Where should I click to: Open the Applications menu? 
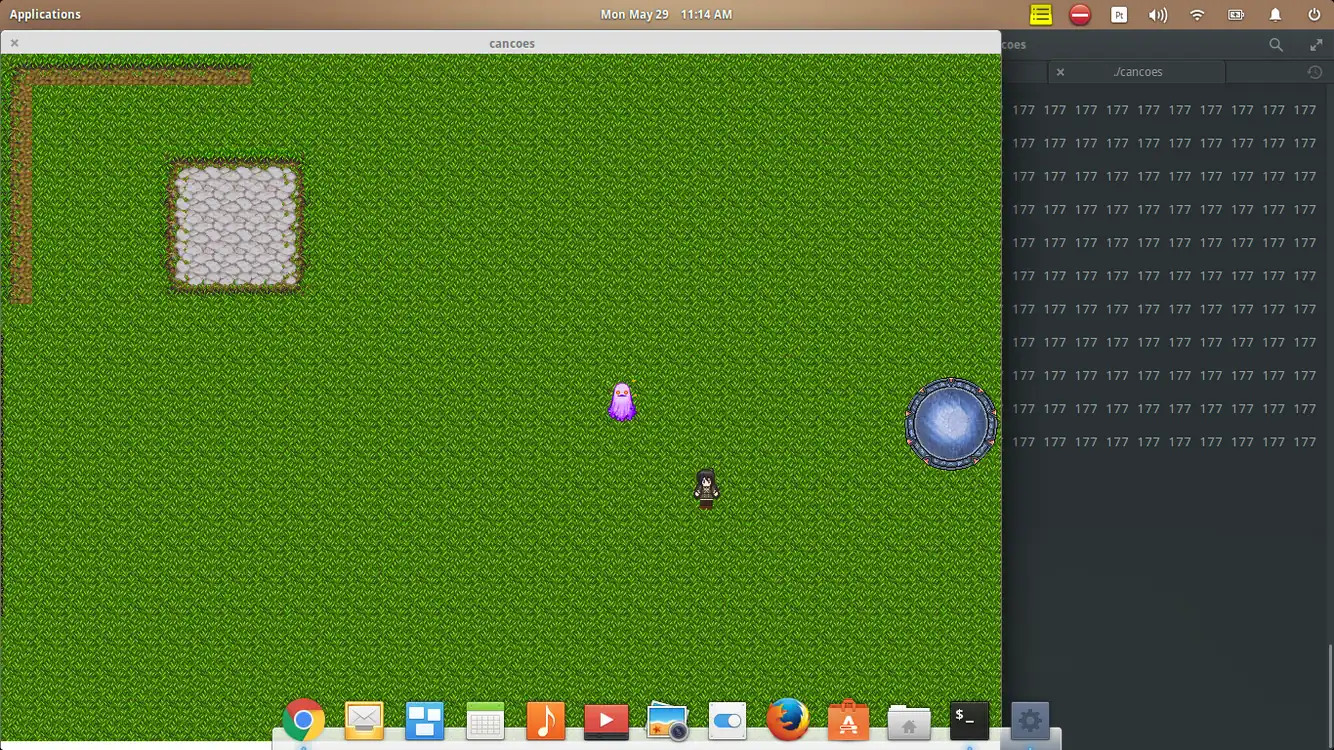[x=45, y=14]
